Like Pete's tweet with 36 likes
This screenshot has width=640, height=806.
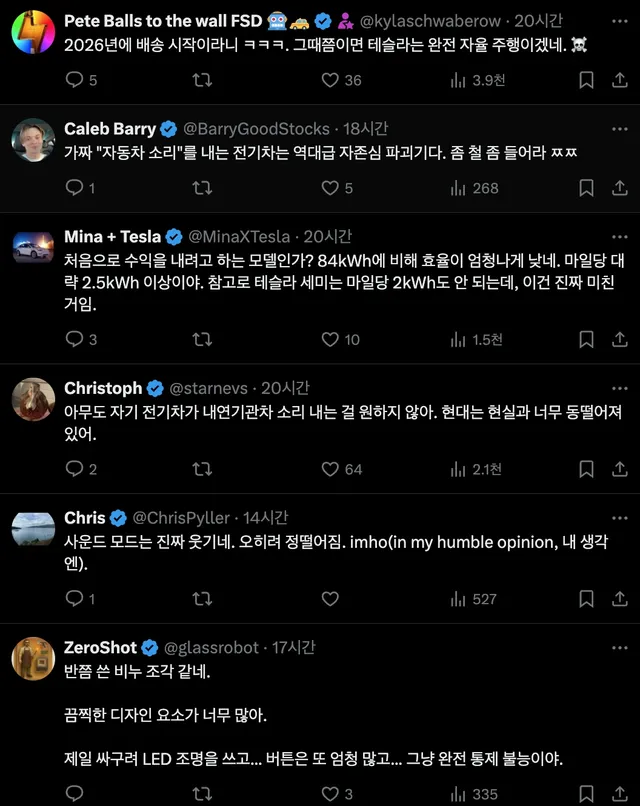(331, 79)
